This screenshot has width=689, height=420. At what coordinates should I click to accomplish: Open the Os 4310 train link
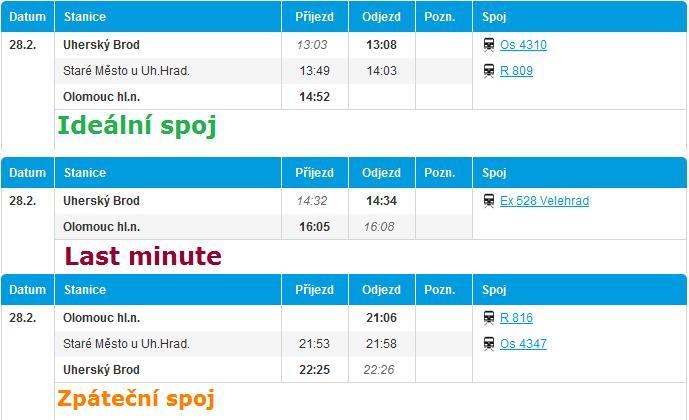[x=523, y=45]
